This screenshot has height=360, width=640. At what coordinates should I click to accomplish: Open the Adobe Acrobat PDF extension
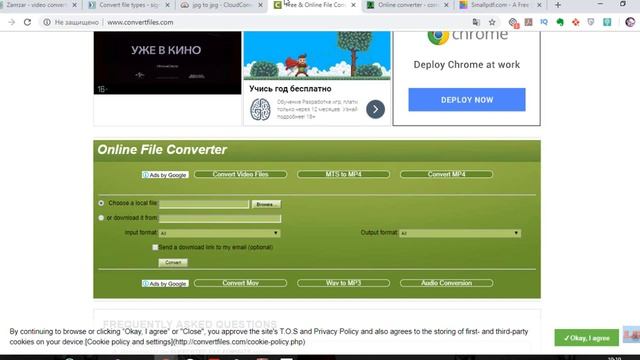(529, 22)
